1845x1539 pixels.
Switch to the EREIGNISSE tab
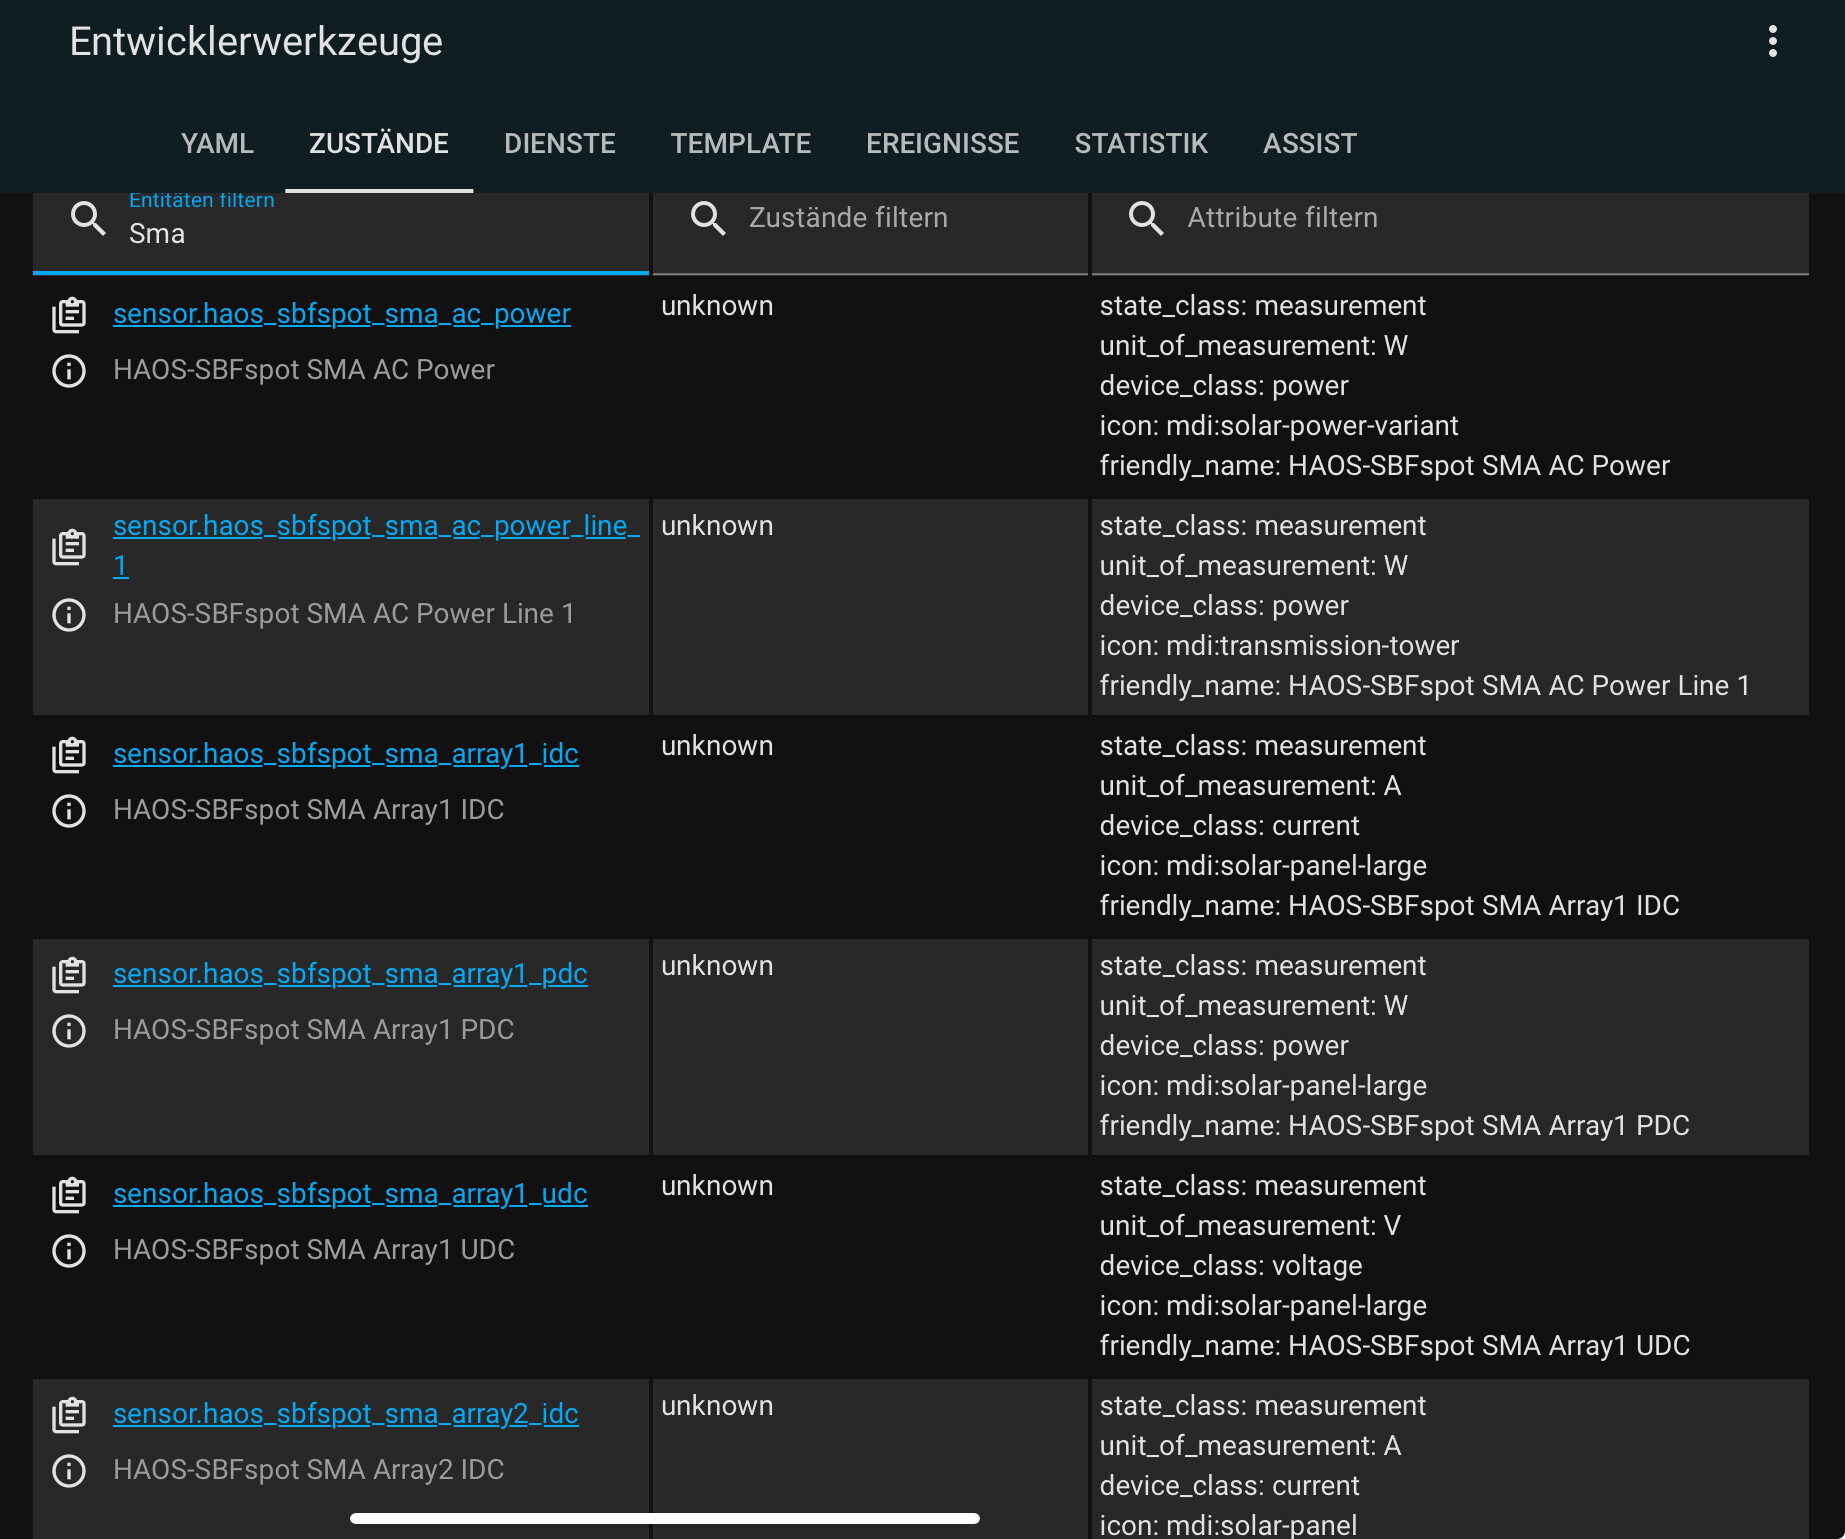click(942, 143)
